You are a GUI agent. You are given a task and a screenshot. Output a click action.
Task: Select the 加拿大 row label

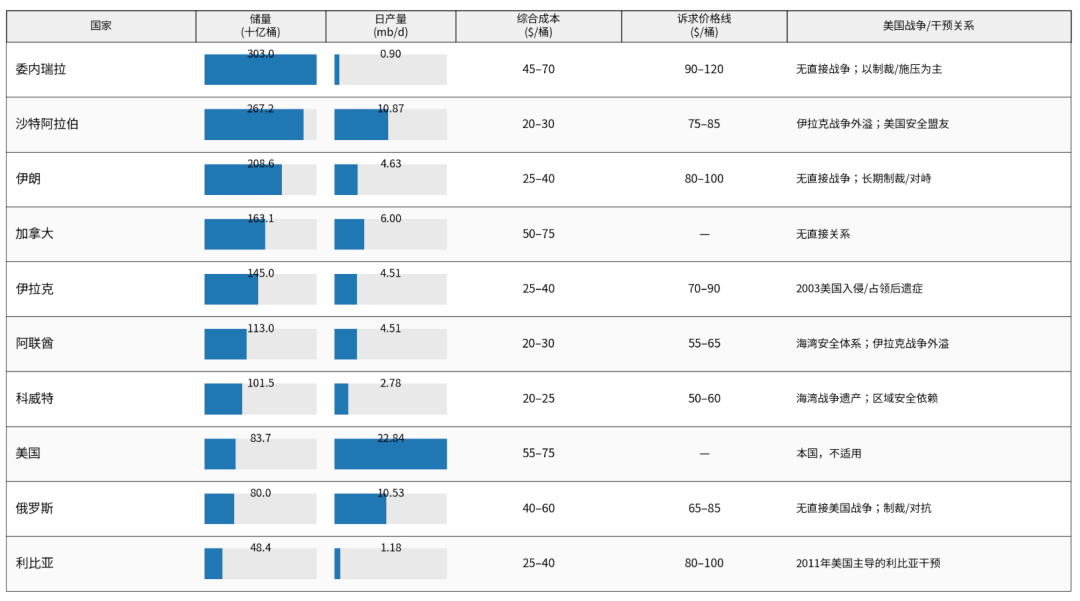(x=35, y=234)
